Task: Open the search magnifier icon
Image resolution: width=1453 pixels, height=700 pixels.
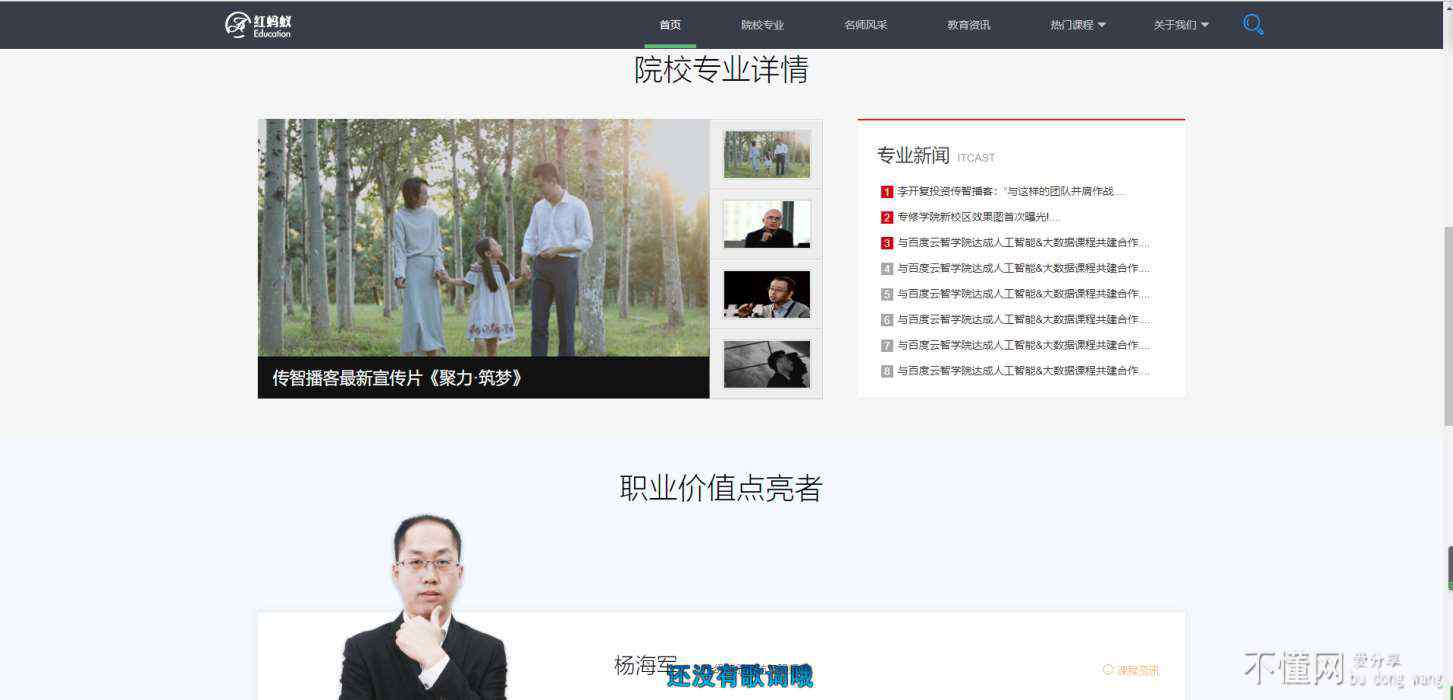Action: (x=1253, y=25)
